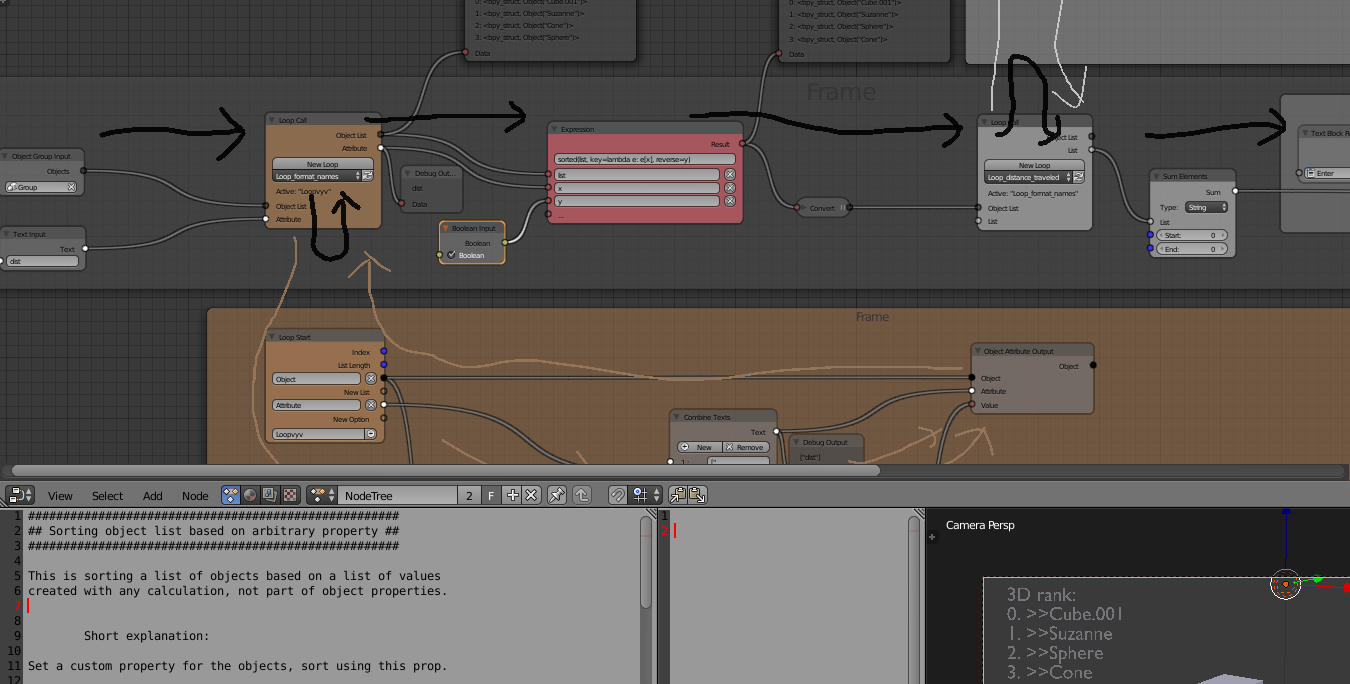Toggle fake user F for NodeTree
Screen dimensions: 1350x684
tap(491, 495)
